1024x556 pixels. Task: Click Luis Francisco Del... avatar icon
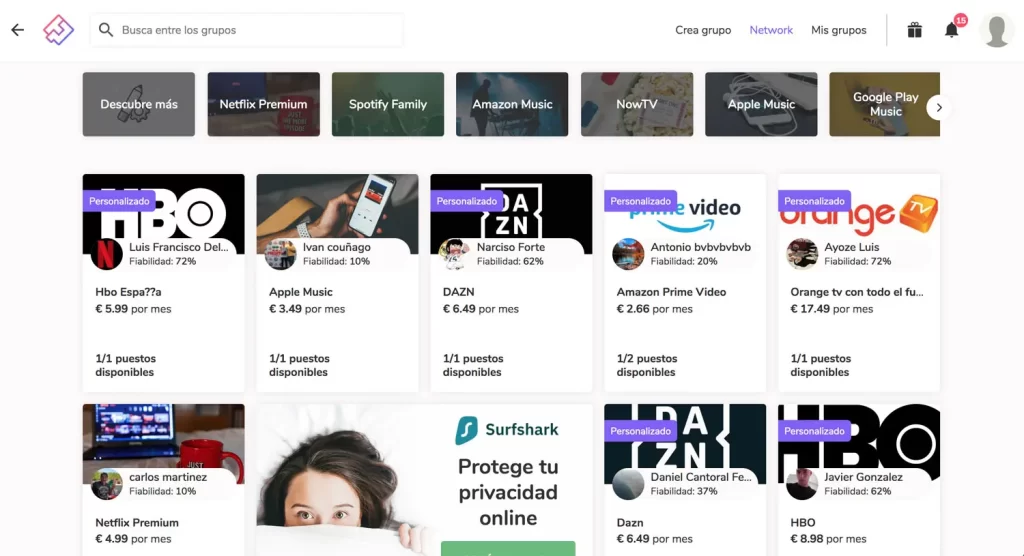106,254
